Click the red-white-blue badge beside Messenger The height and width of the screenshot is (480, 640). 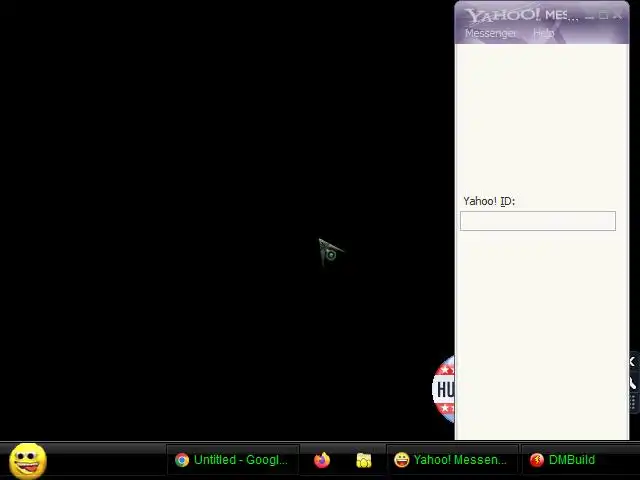444,389
